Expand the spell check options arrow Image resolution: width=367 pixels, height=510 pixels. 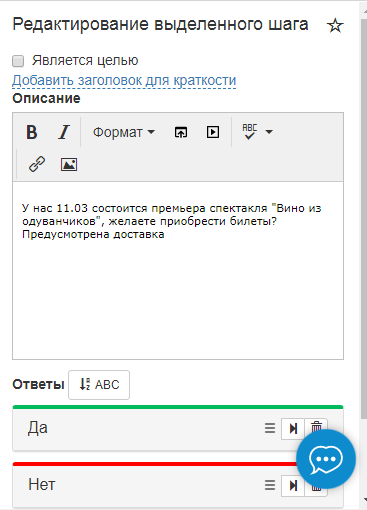click(269, 132)
